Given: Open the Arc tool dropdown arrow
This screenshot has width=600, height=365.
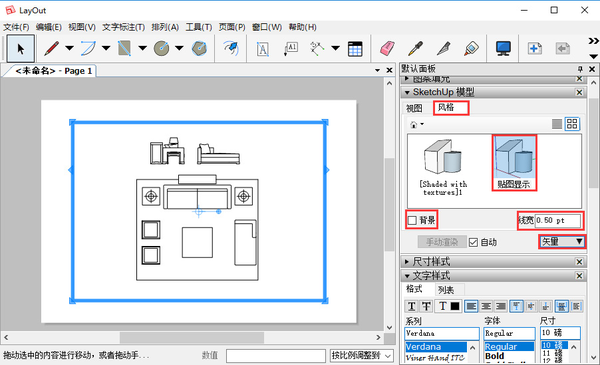Looking at the screenshot, I should pyautogui.click(x=106, y=48).
